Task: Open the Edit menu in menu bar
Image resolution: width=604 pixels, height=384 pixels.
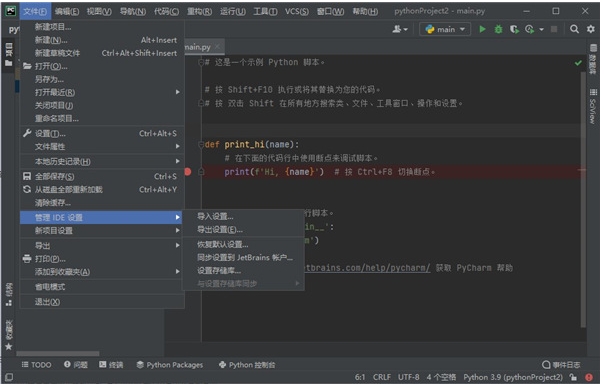Action: click(67, 11)
